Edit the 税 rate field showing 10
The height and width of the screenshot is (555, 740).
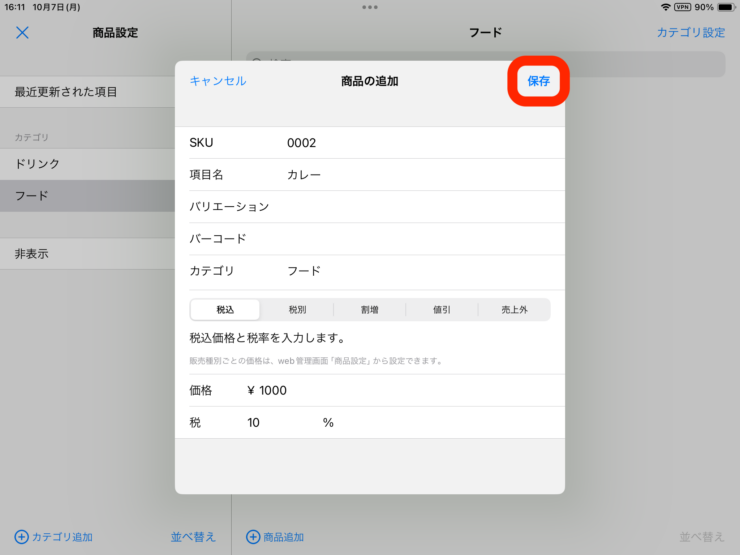point(370,422)
